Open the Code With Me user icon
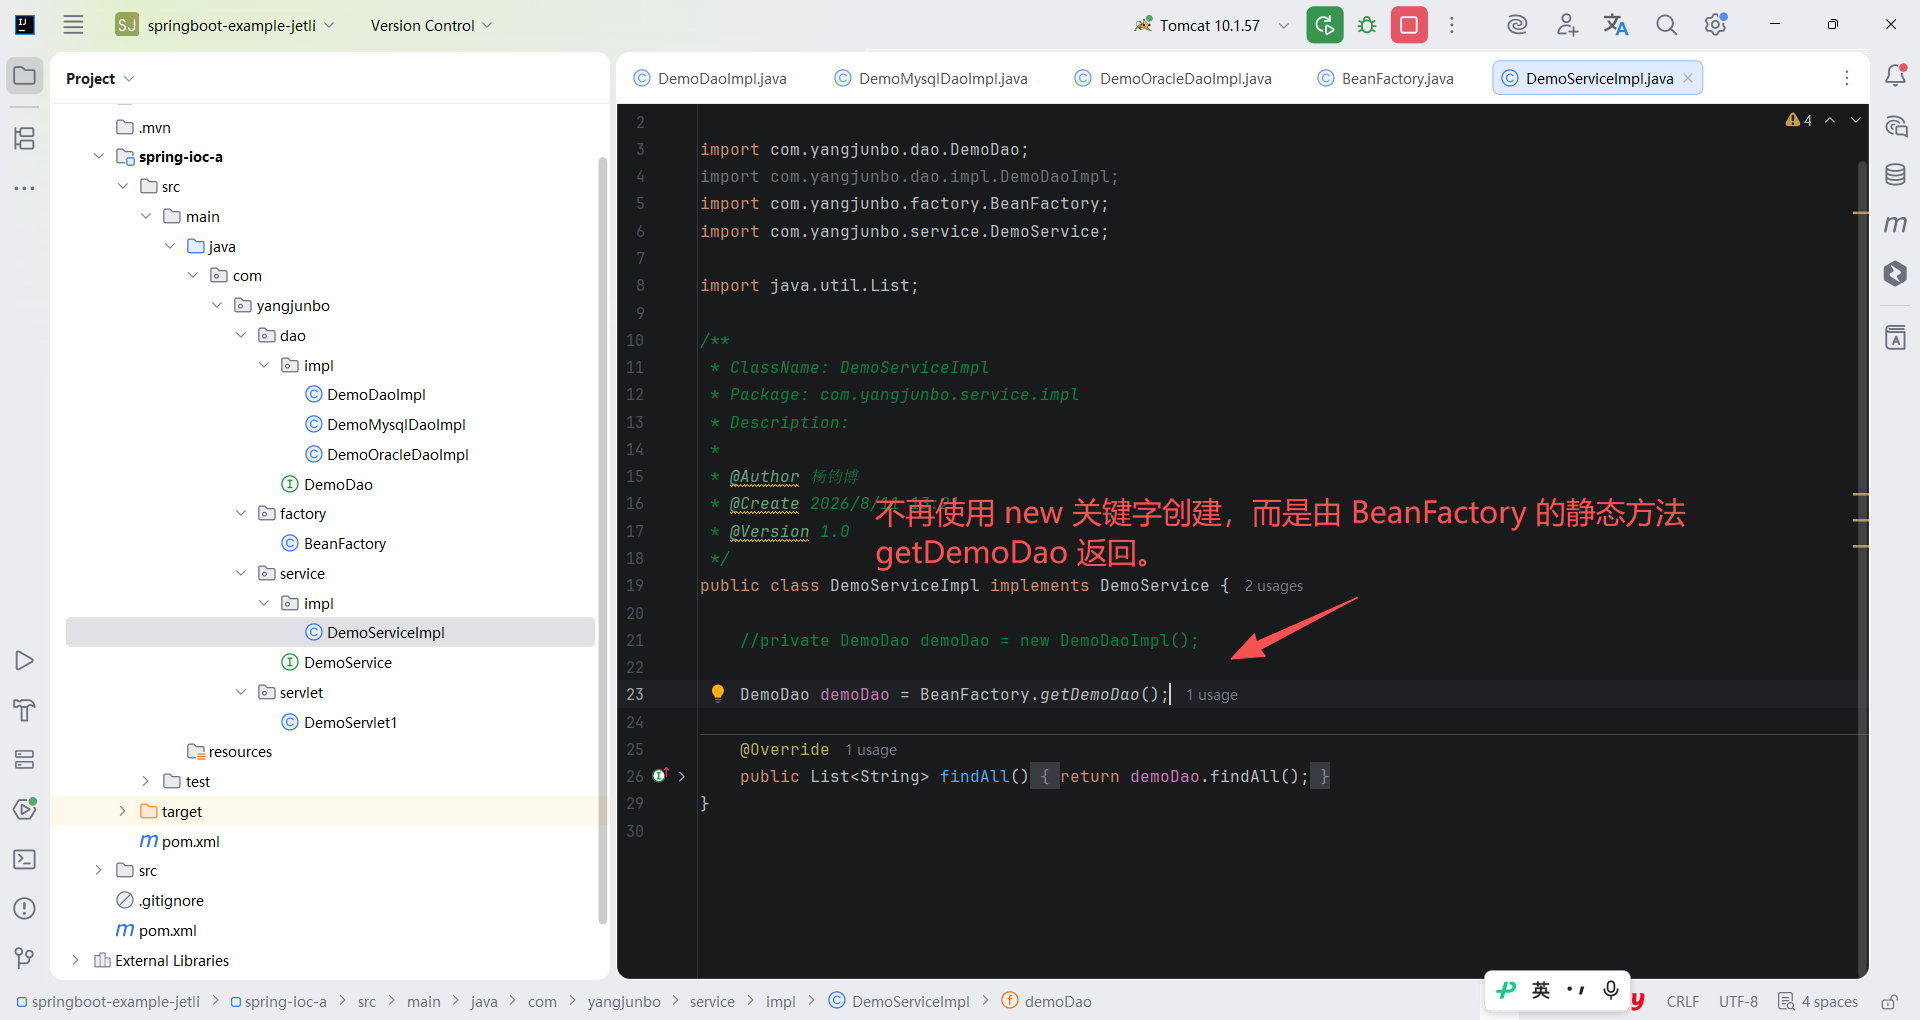1920x1020 pixels. [x=1567, y=25]
